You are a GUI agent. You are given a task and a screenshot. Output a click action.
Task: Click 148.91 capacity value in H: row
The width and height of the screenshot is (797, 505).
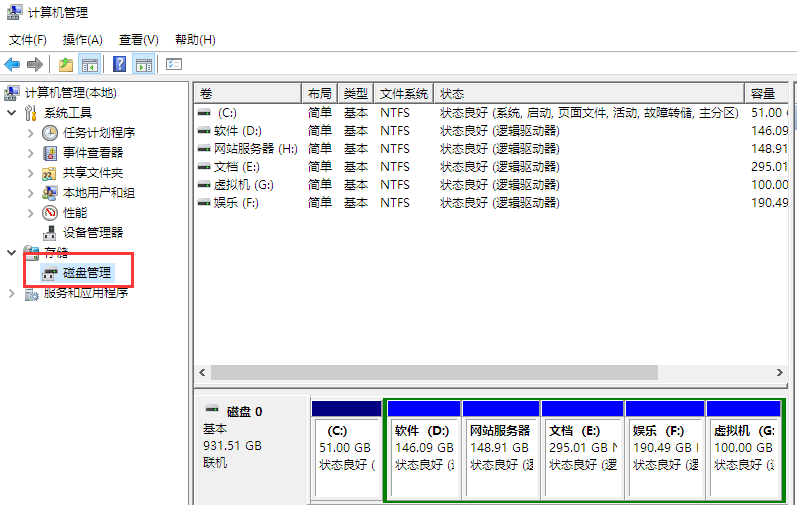770,149
